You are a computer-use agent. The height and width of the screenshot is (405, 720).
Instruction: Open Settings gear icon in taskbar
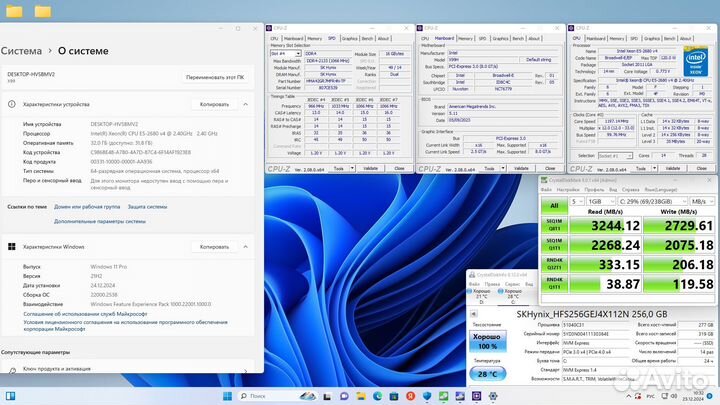click(x=493, y=396)
